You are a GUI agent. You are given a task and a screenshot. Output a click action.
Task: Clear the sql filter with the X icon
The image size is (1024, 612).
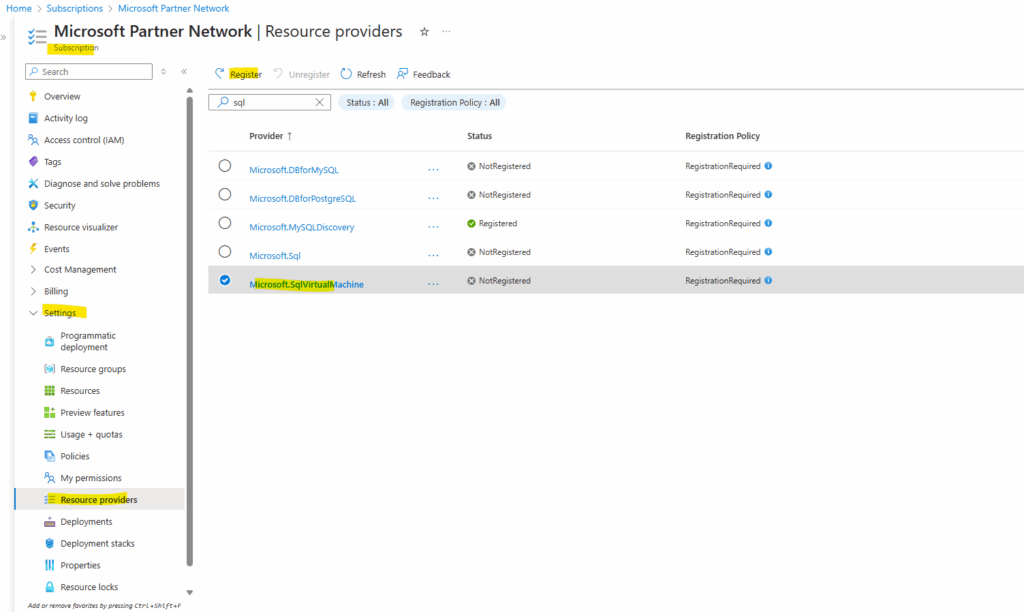click(x=319, y=102)
